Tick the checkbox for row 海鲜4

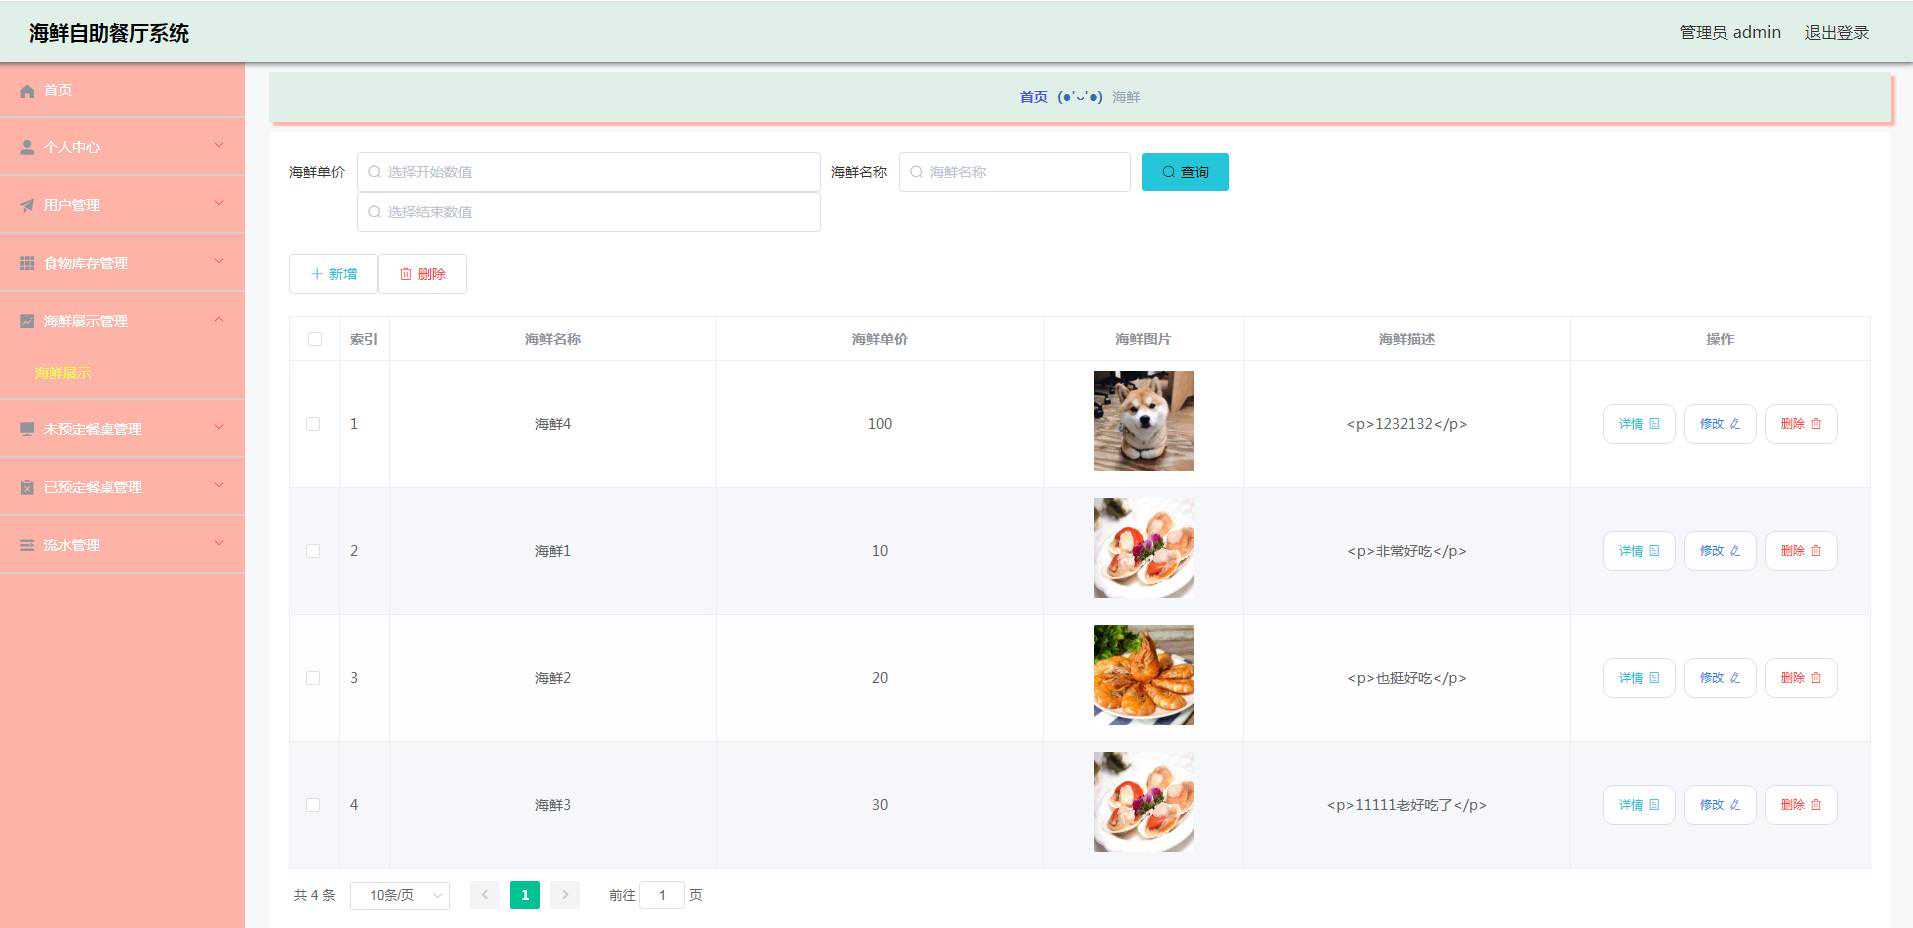click(313, 424)
